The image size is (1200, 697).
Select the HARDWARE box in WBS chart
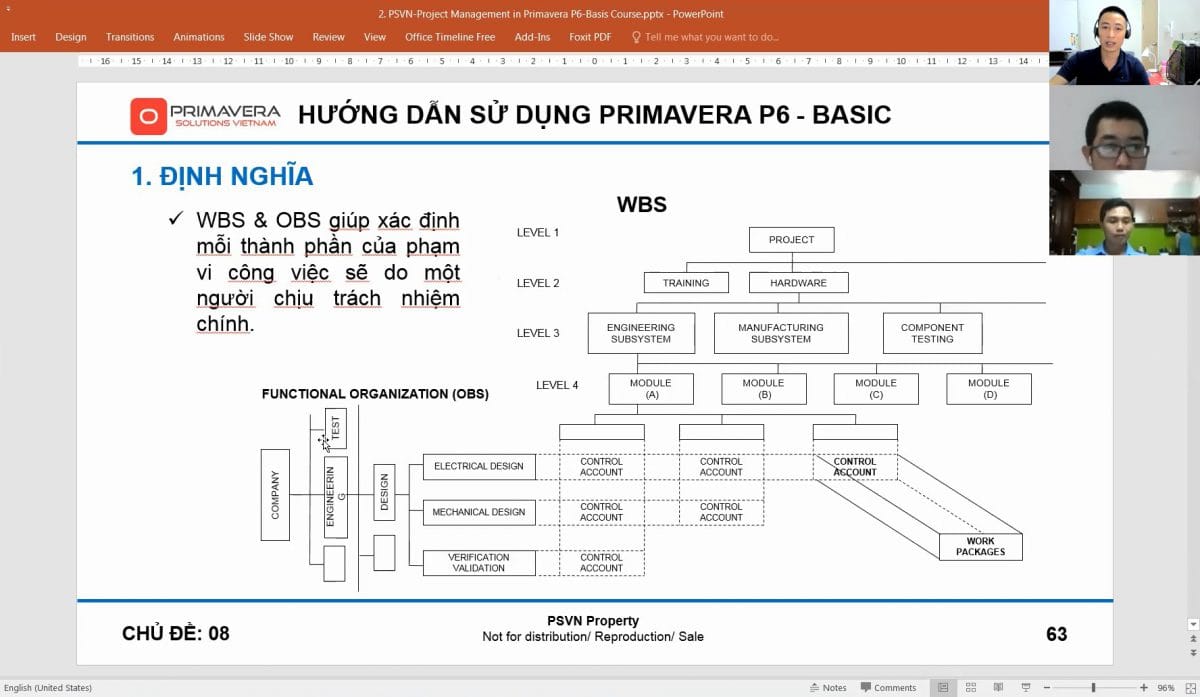[x=798, y=283]
